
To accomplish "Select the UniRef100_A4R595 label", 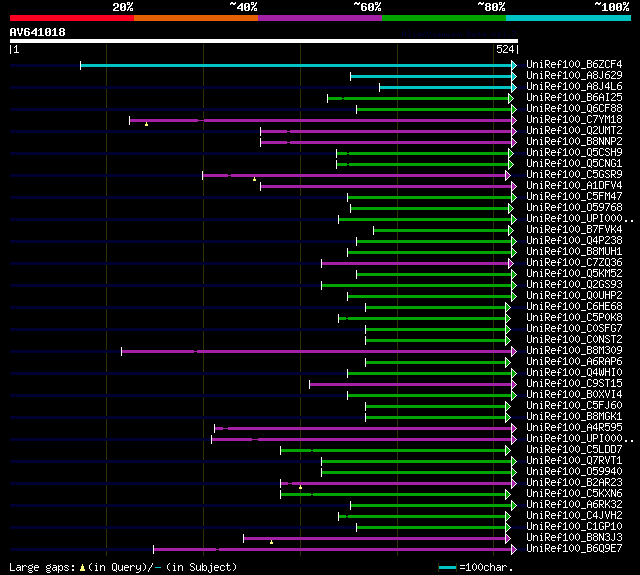I will [574, 428].
